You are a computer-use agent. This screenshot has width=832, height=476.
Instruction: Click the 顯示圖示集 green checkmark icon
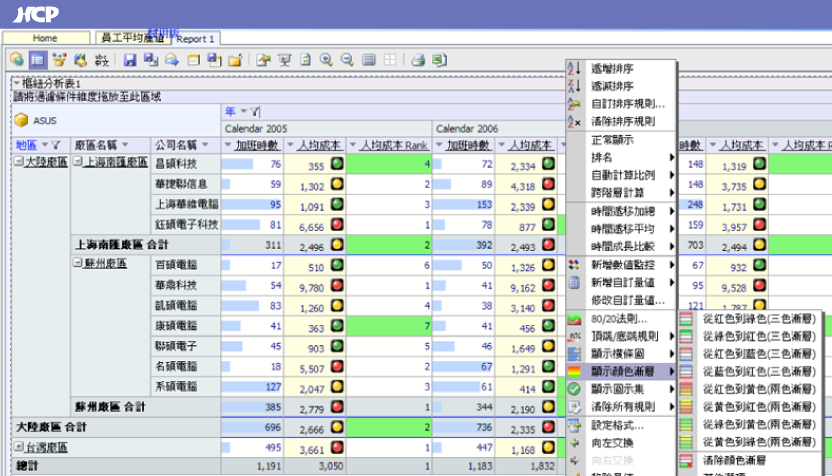click(x=575, y=390)
